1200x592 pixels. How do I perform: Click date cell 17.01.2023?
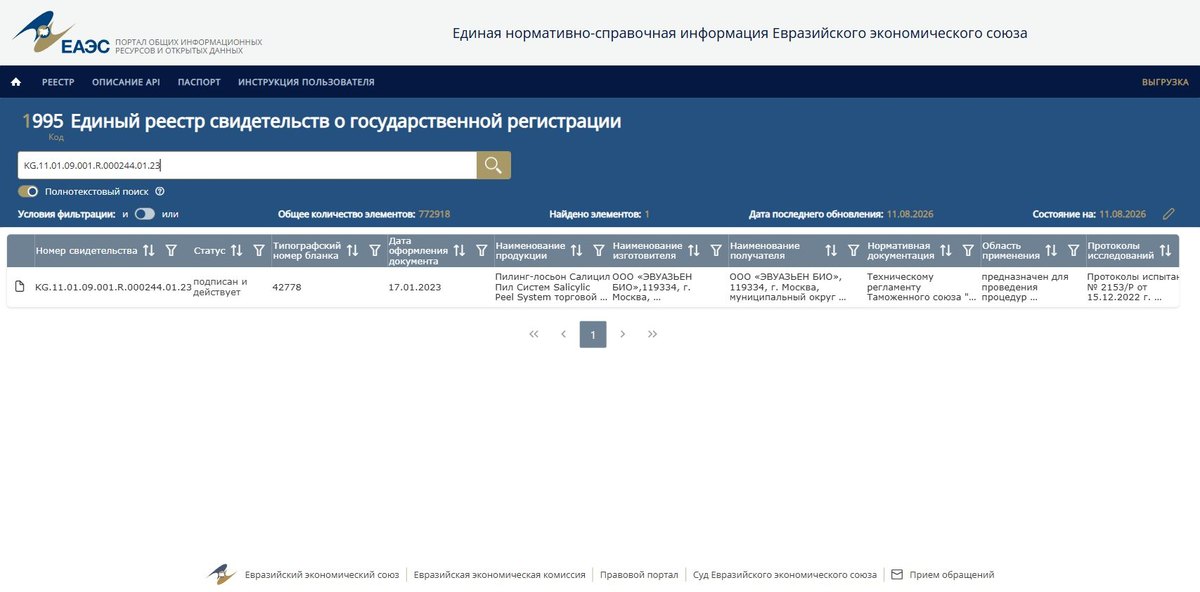pyautogui.click(x=414, y=287)
